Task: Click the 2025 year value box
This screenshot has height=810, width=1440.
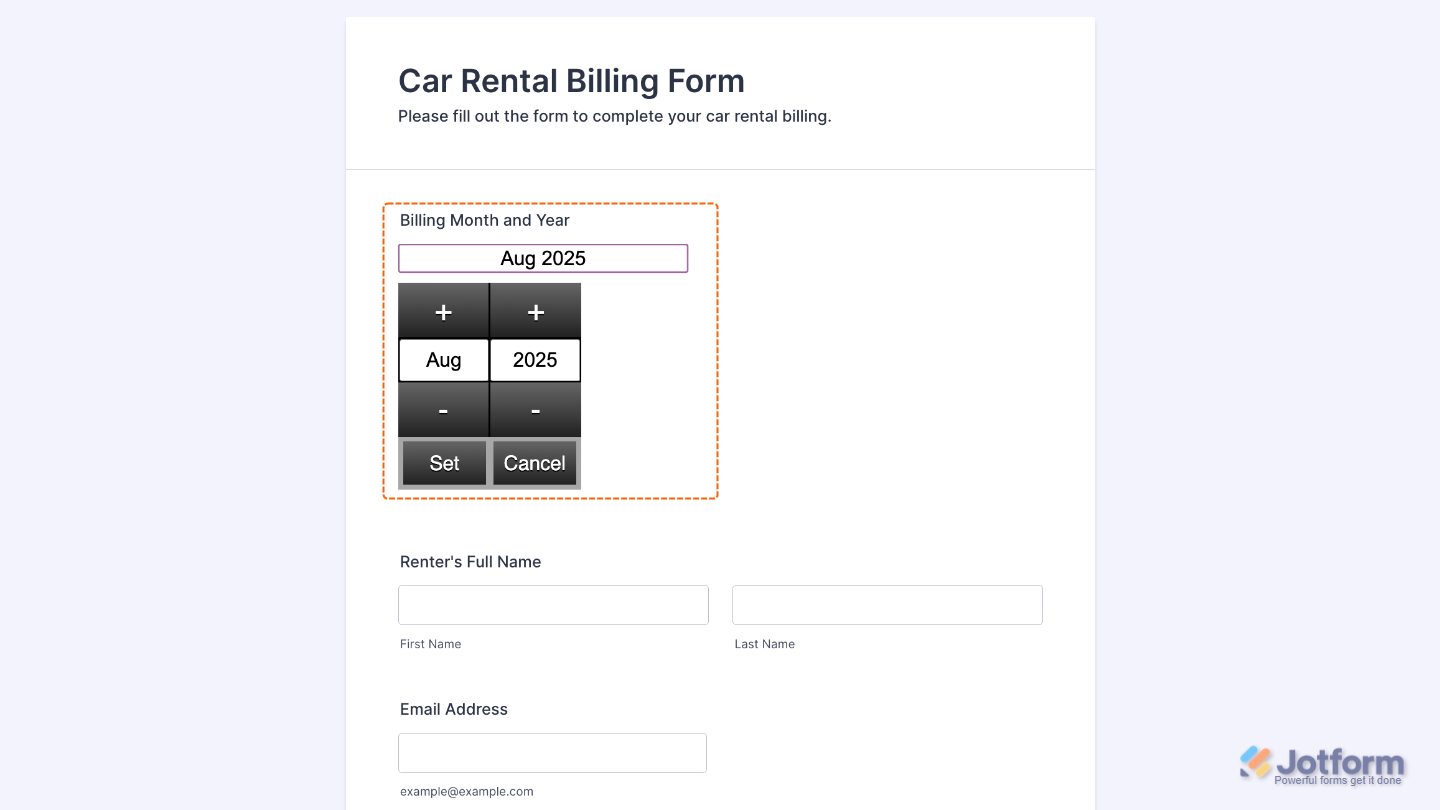Action: pos(535,360)
